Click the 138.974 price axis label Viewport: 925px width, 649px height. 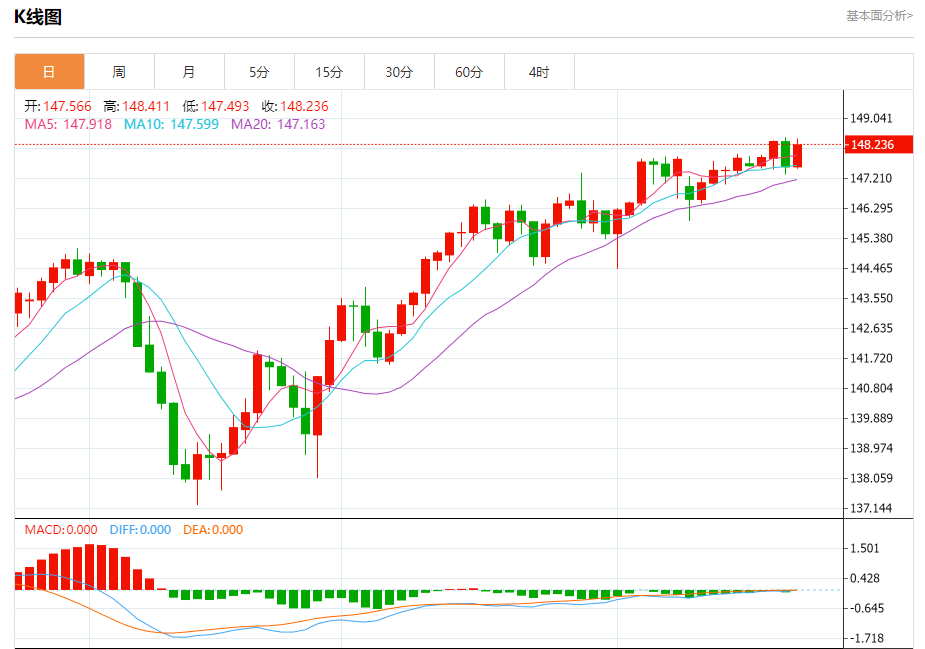click(871, 448)
